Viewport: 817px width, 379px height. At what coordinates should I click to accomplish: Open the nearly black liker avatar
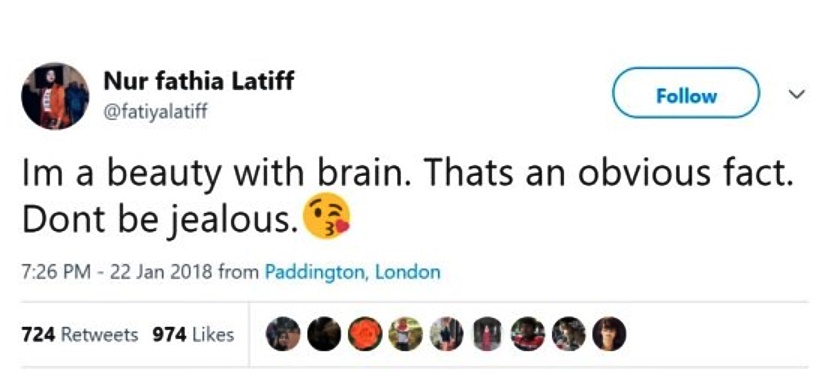324,334
